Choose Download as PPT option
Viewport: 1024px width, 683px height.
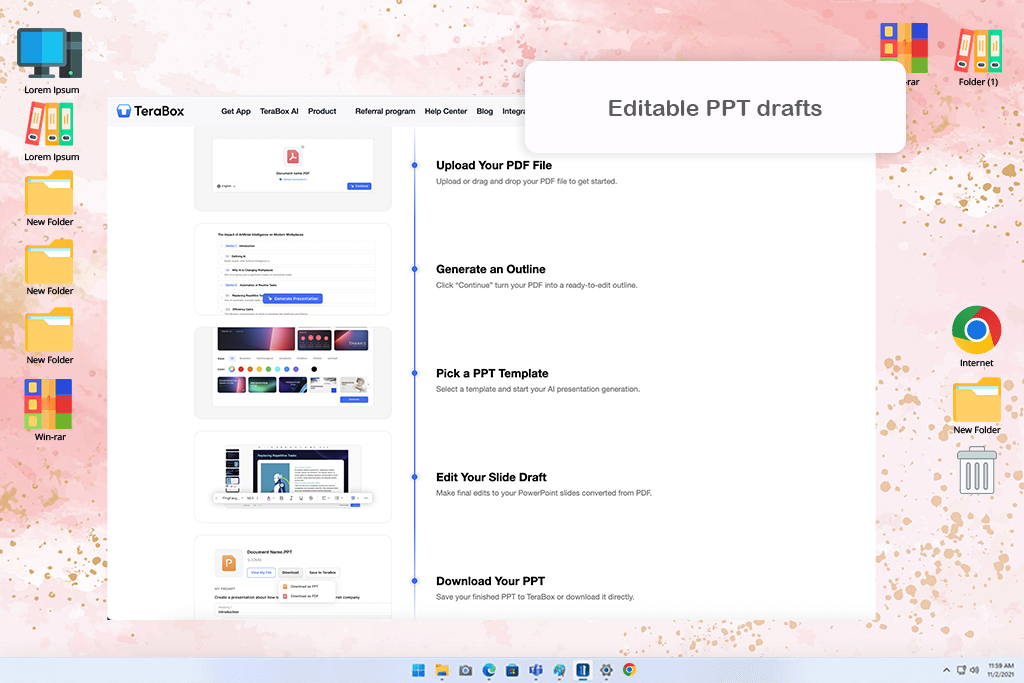tap(301, 586)
